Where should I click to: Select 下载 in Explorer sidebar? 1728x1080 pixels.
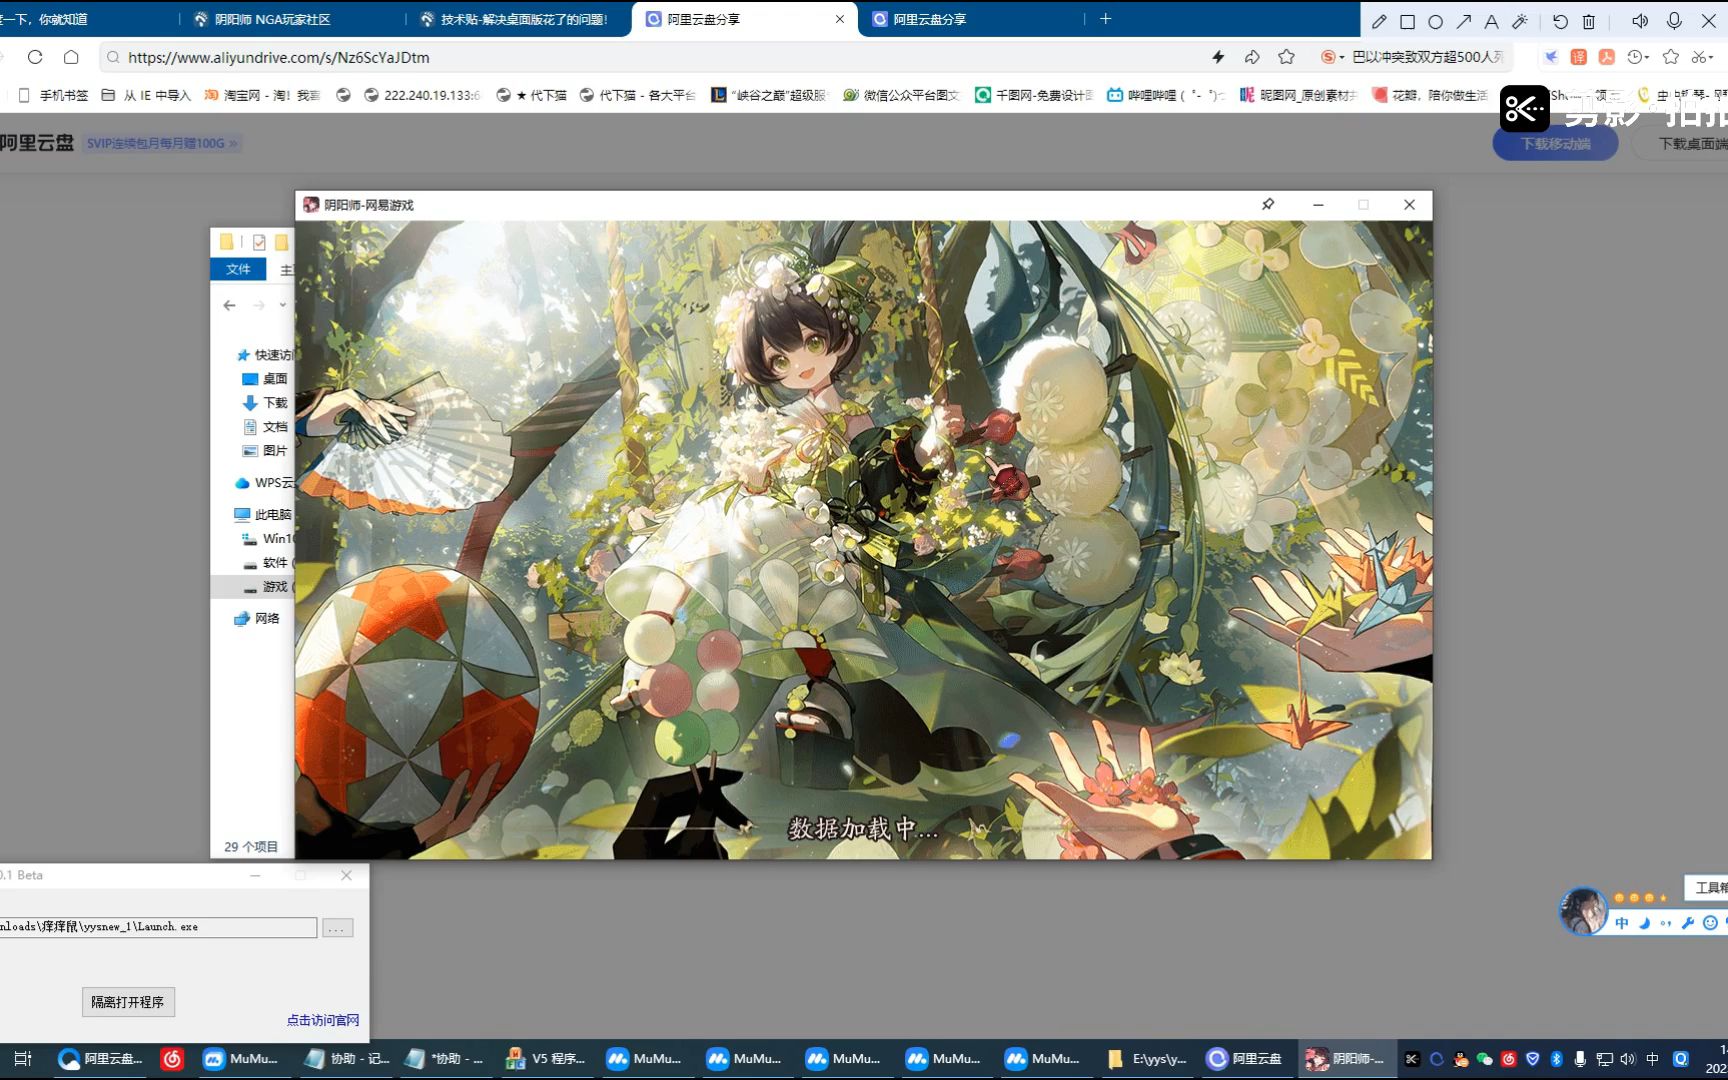(265, 403)
